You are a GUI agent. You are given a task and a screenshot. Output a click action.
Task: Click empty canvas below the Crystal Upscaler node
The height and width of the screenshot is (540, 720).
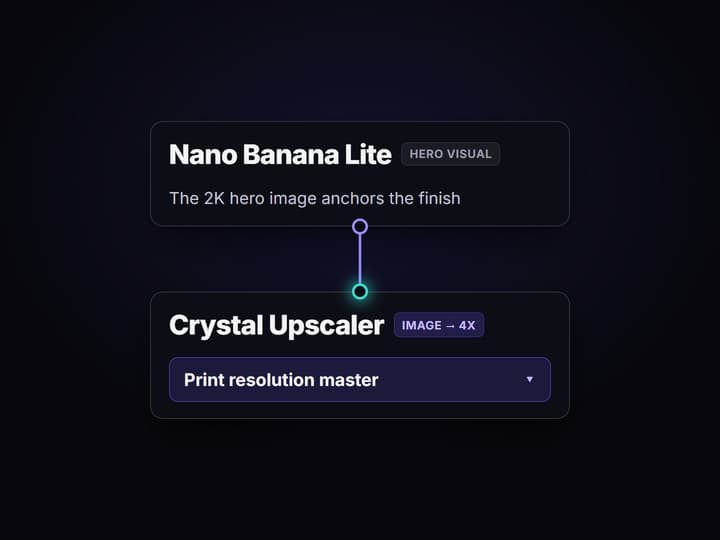360,478
